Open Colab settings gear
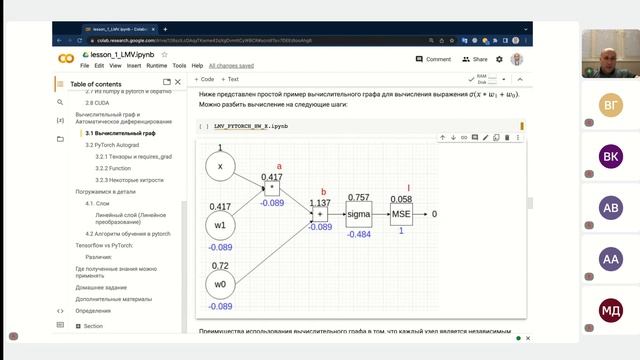The image size is (640, 360). pyautogui.click(x=499, y=59)
